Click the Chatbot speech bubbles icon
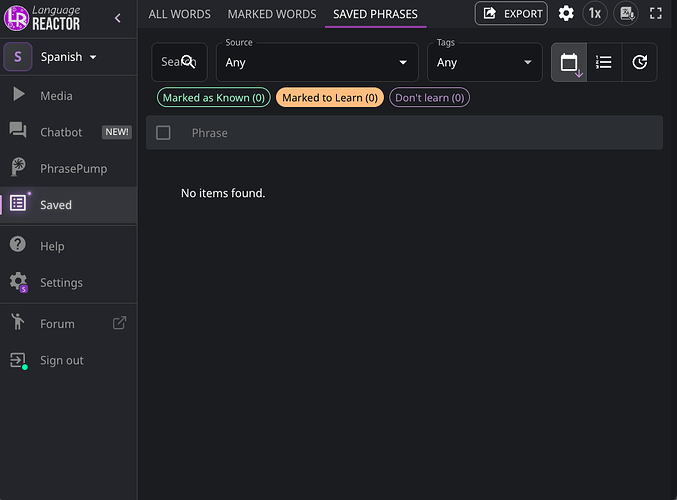This screenshot has width=677, height=500. coord(18,130)
